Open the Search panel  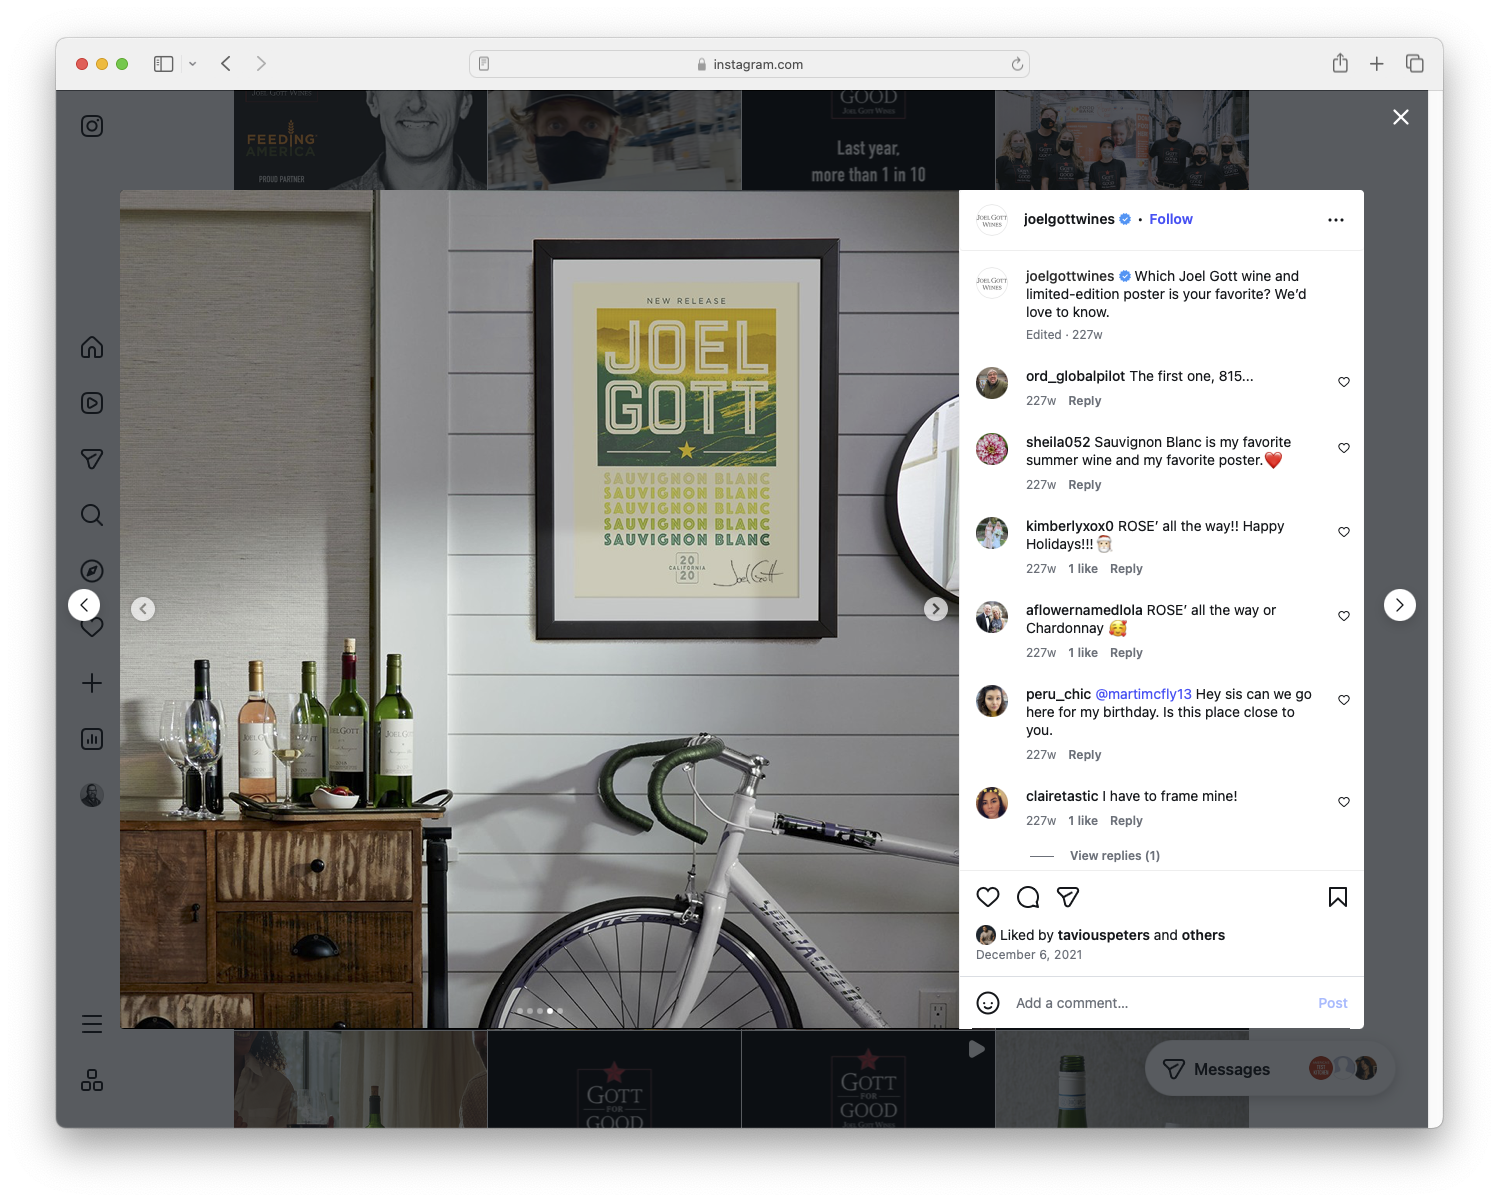pyautogui.click(x=91, y=515)
